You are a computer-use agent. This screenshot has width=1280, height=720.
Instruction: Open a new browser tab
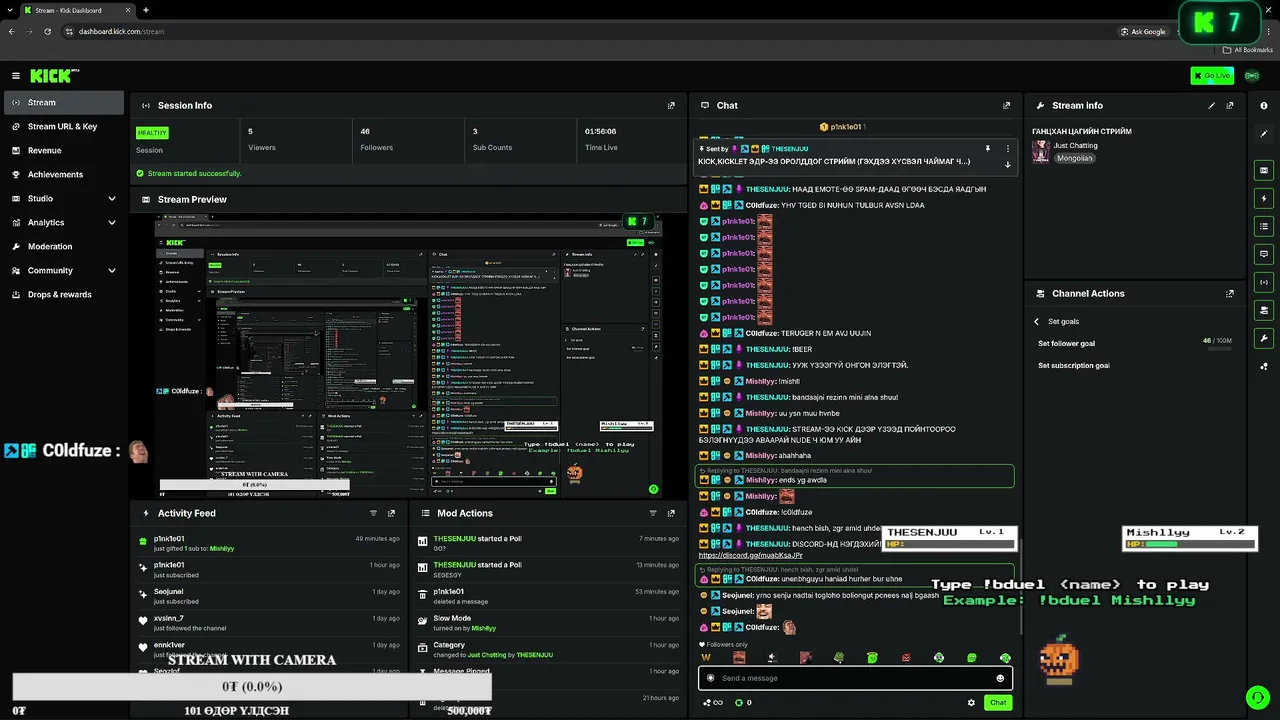point(146,10)
